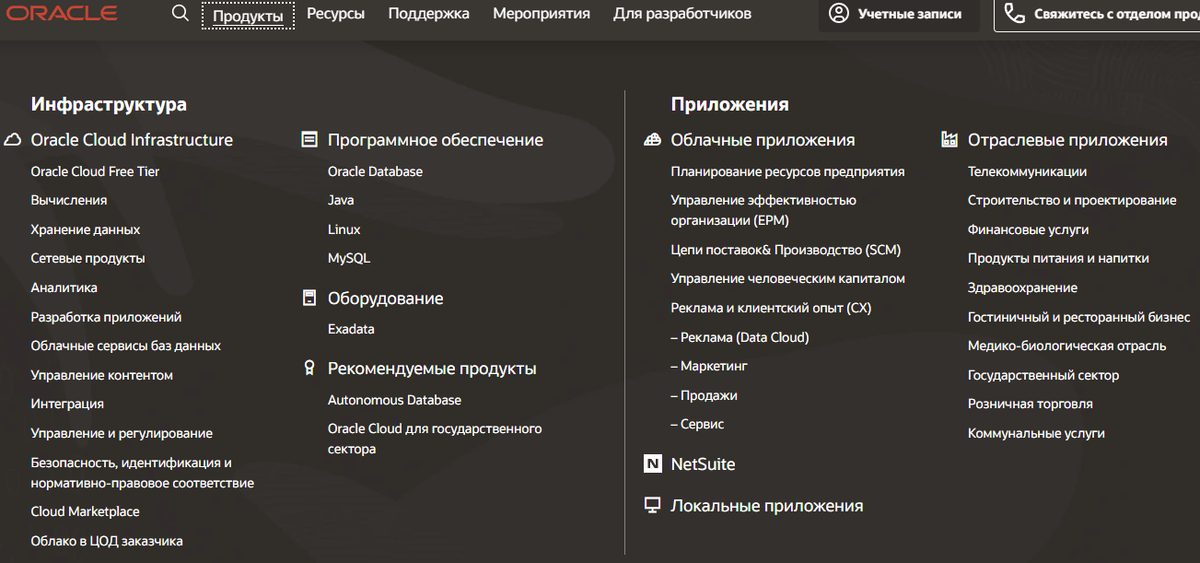Open Управление человеческим капиталом link
This screenshot has width=1200, height=563.
pos(788,278)
